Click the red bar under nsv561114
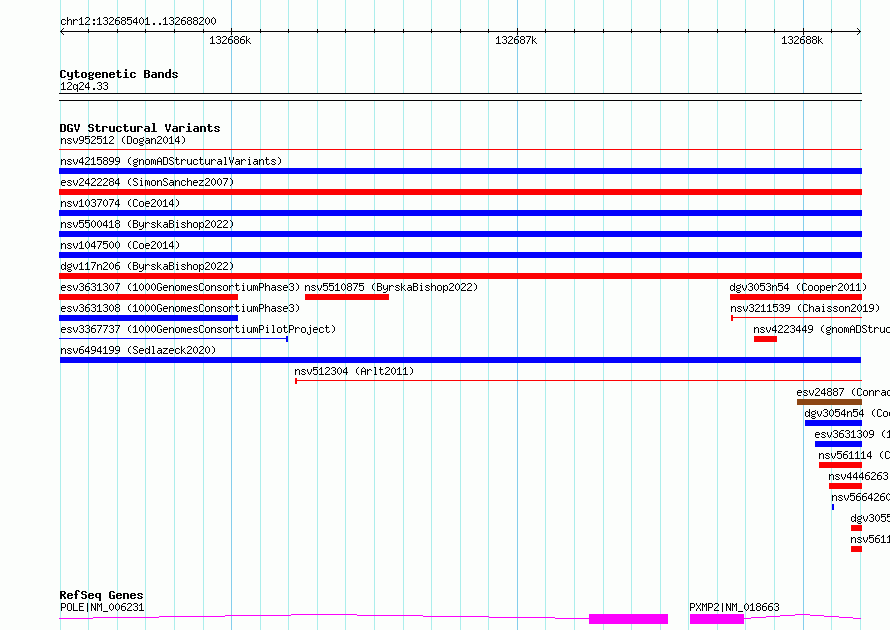Image resolution: width=890 pixels, height=630 pixels. (840, 465)
